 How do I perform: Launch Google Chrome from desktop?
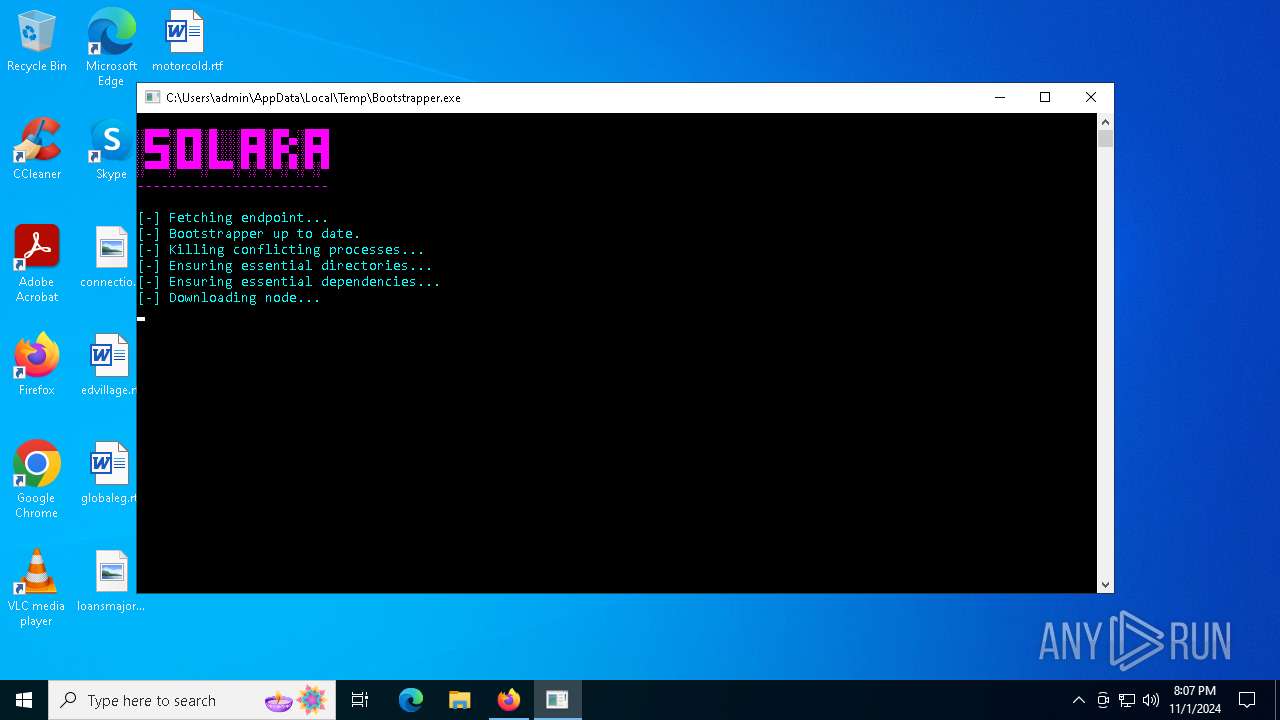coord(37,480)
